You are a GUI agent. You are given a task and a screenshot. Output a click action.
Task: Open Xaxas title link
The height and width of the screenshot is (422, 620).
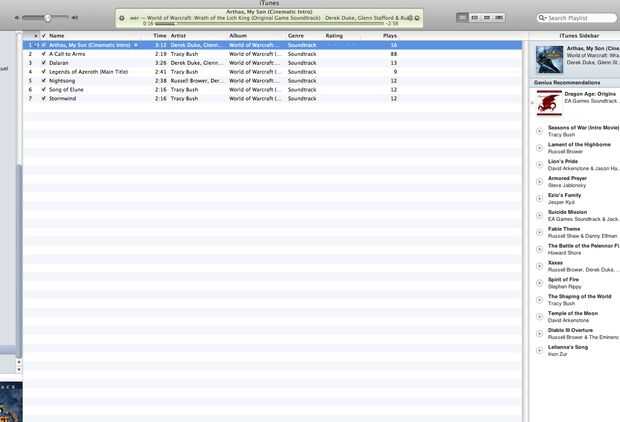click(x=555, y=263)
